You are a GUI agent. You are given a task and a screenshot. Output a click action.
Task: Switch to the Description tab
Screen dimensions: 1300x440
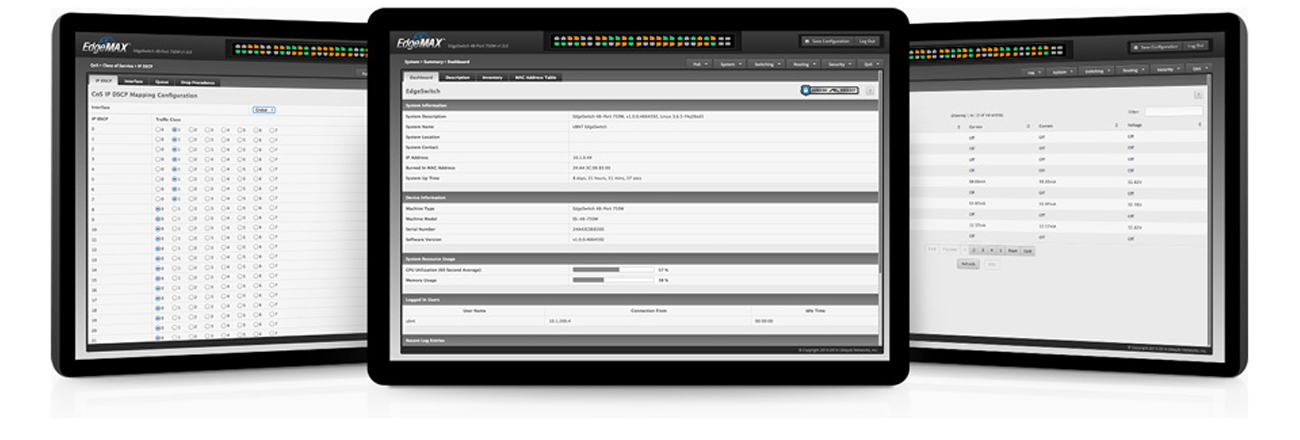tap(458, 77)
